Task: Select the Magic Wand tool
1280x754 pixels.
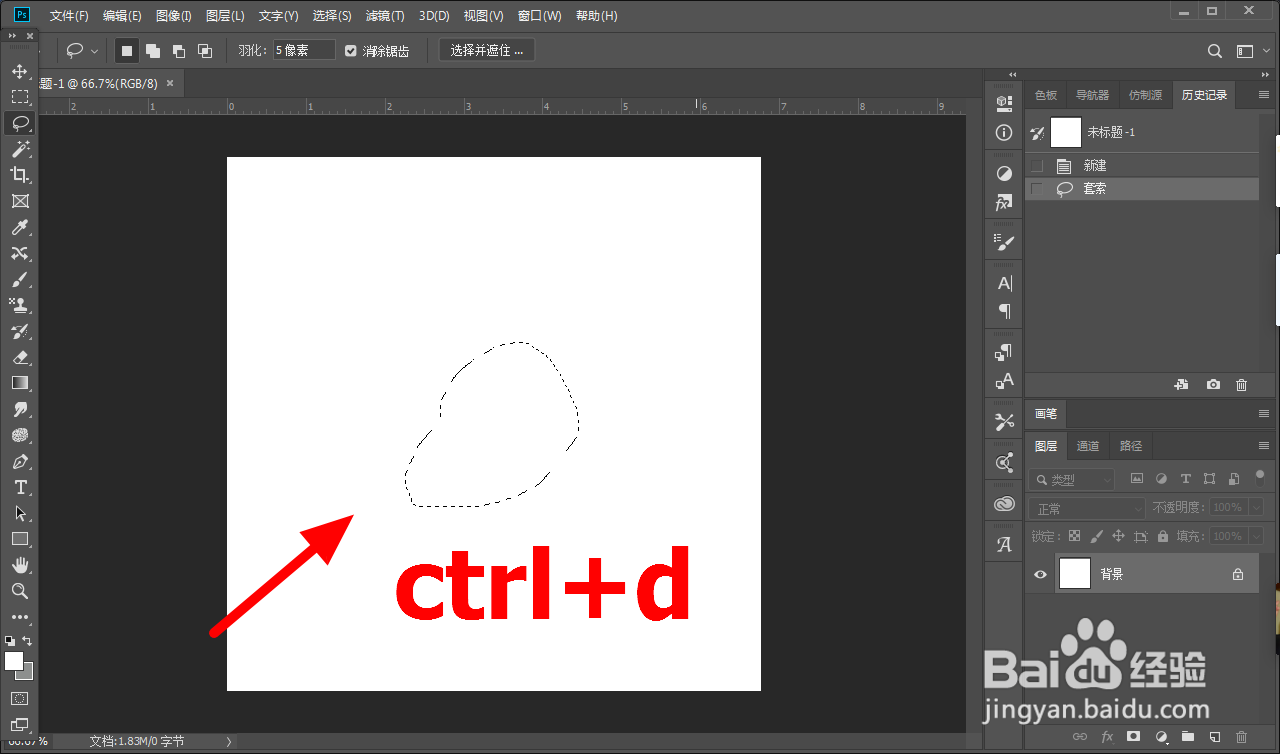Action: 20,149
